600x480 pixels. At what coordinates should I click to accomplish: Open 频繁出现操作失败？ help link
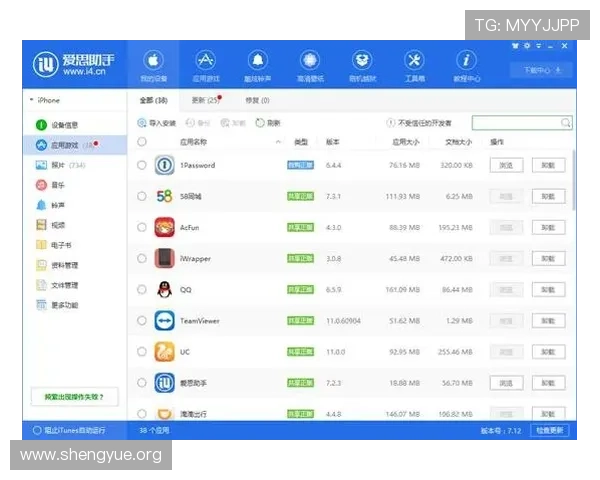point(75,397)
